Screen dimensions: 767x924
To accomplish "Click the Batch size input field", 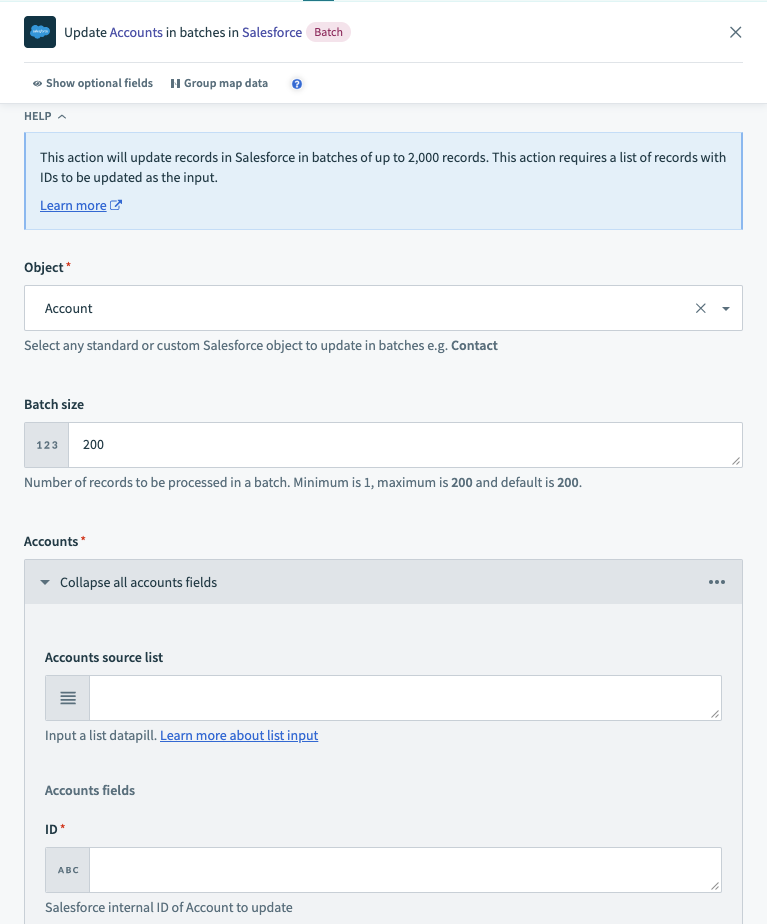I will point(404,445).
